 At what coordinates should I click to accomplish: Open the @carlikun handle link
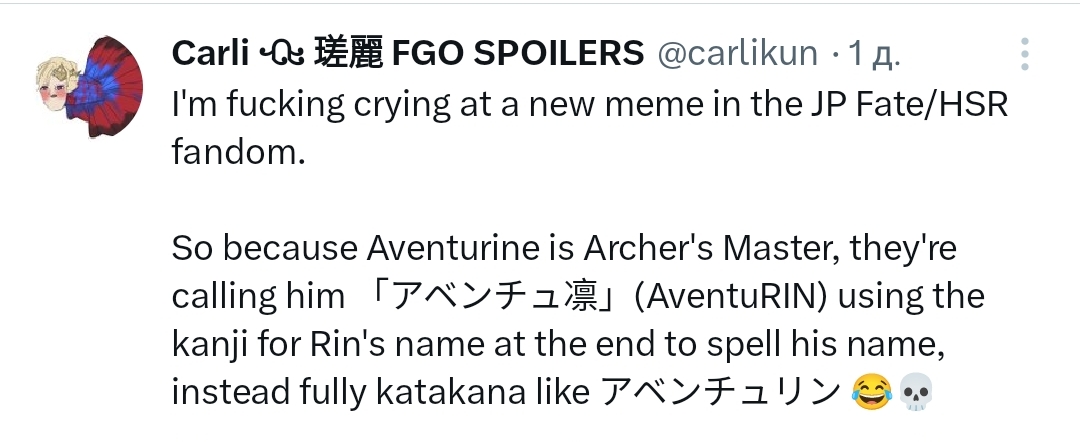coord(738,53)
